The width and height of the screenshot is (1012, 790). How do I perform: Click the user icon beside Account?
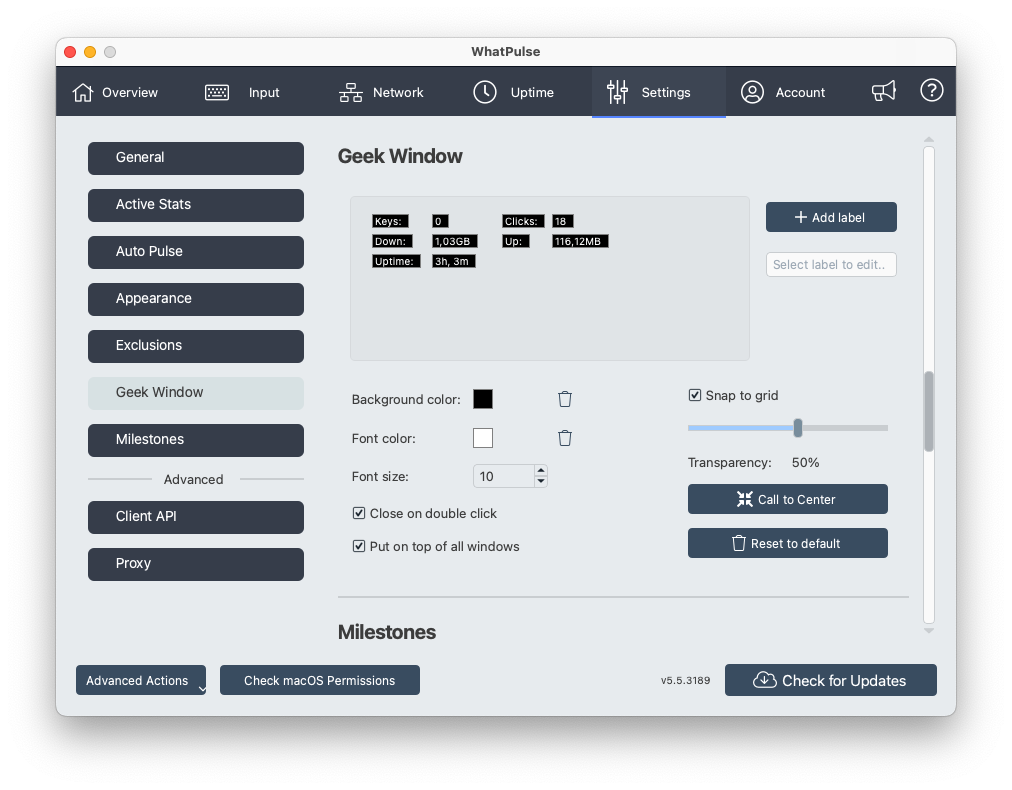pos(752,92)
